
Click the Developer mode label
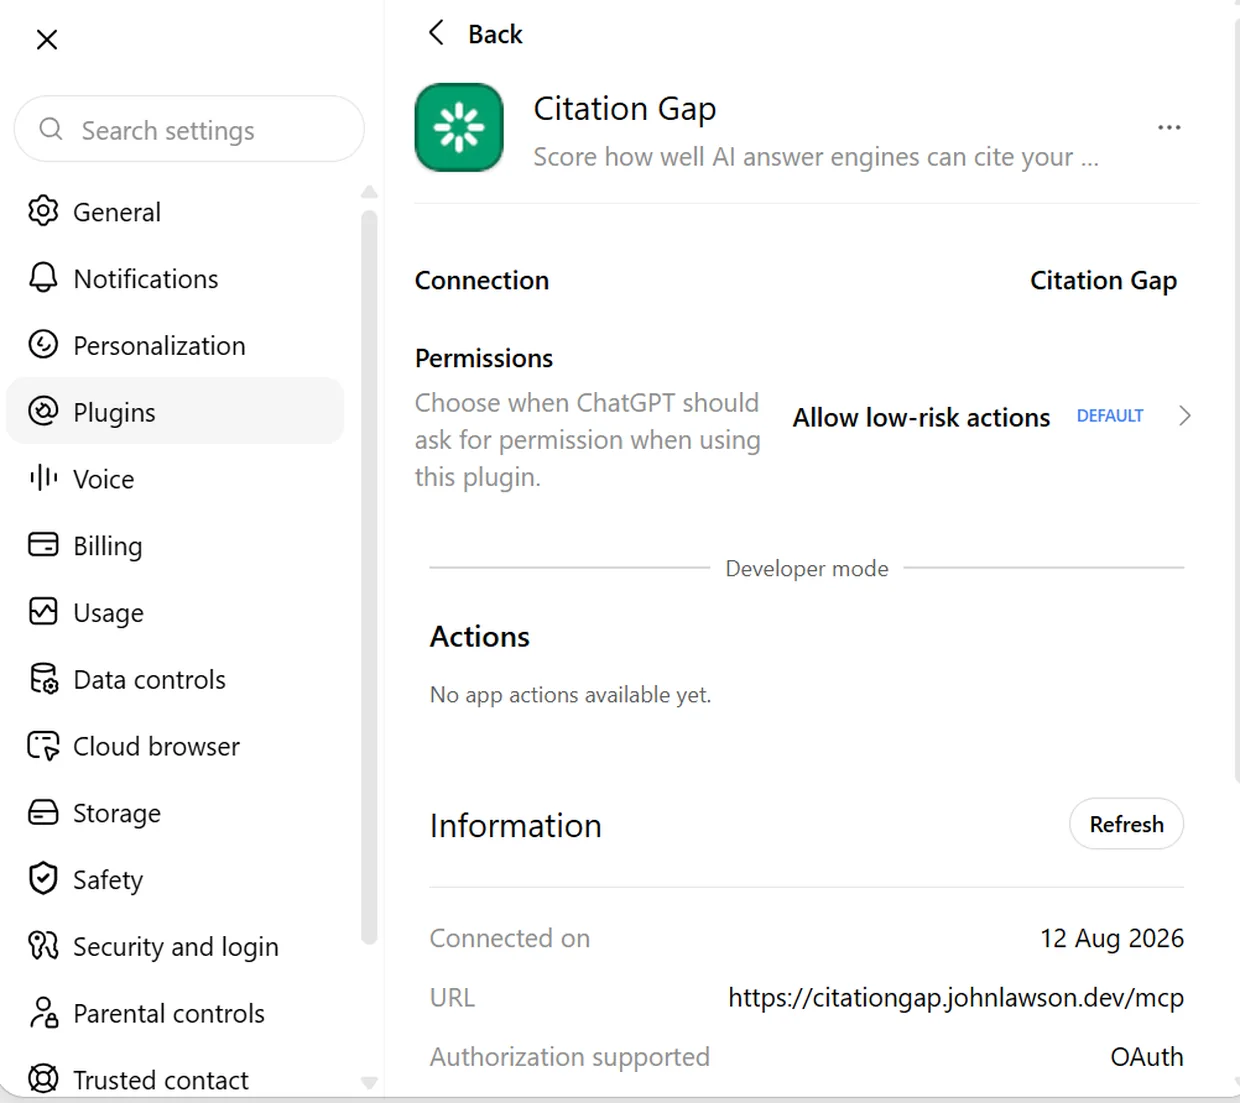(807, 568)
